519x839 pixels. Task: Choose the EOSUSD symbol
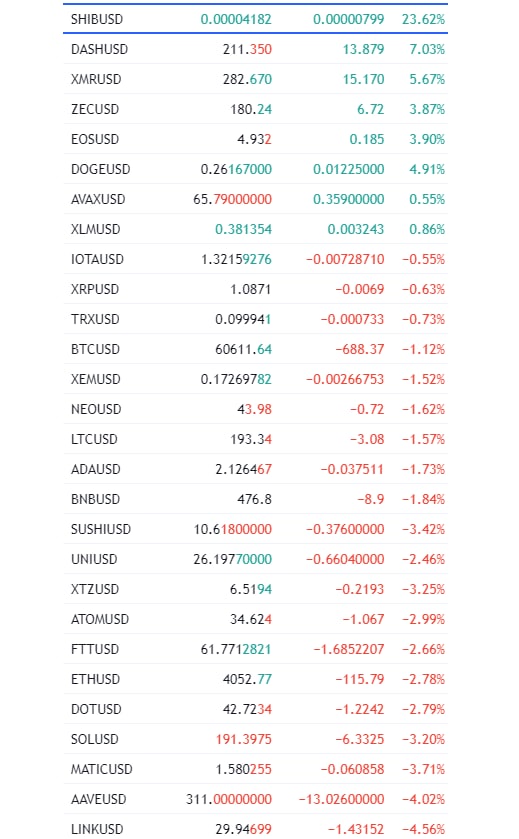95,139
